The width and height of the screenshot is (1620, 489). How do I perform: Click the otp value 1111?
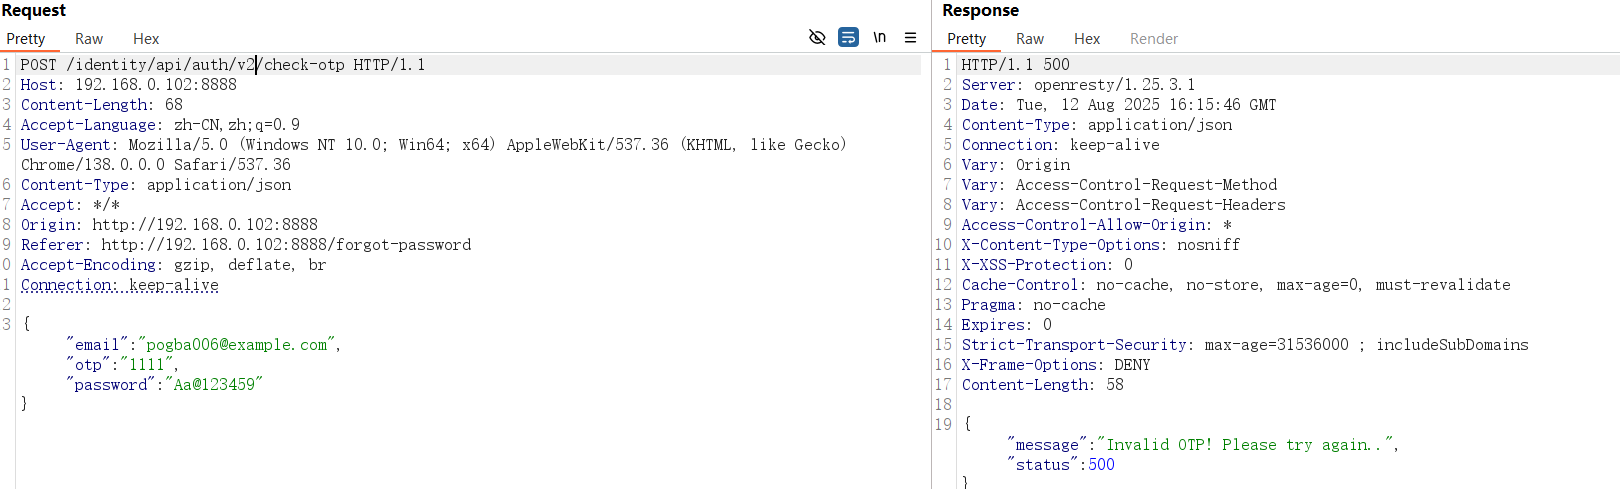pos(146,365)
